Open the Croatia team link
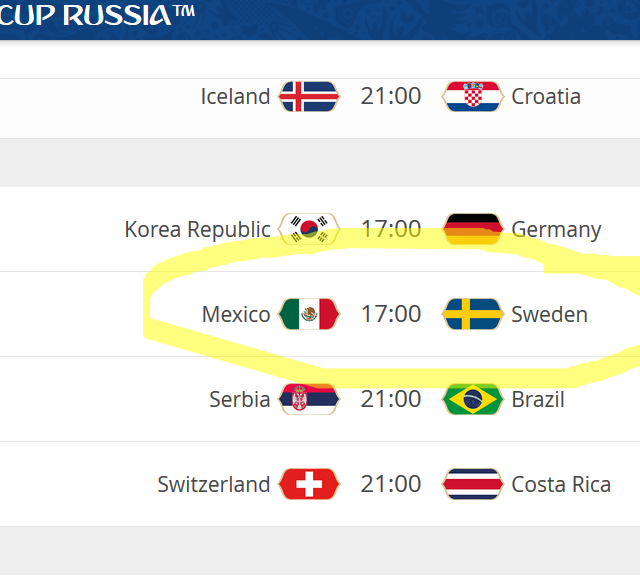 (546, 97)
